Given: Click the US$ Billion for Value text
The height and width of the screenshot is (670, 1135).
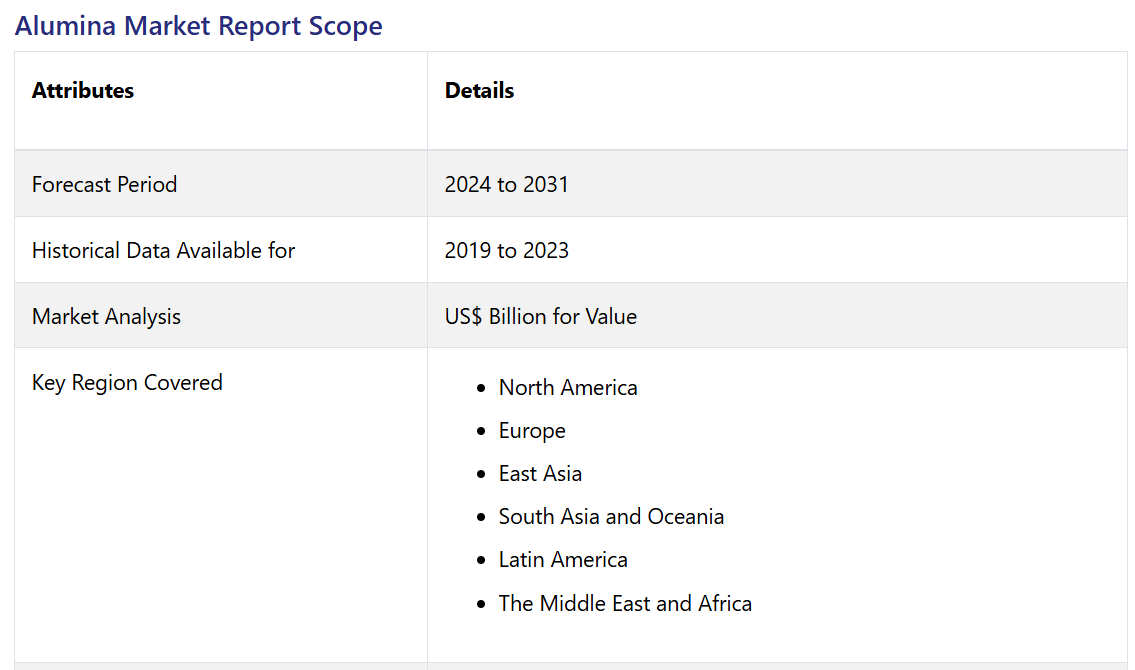Looking at the screenshot, I should 540,316.
